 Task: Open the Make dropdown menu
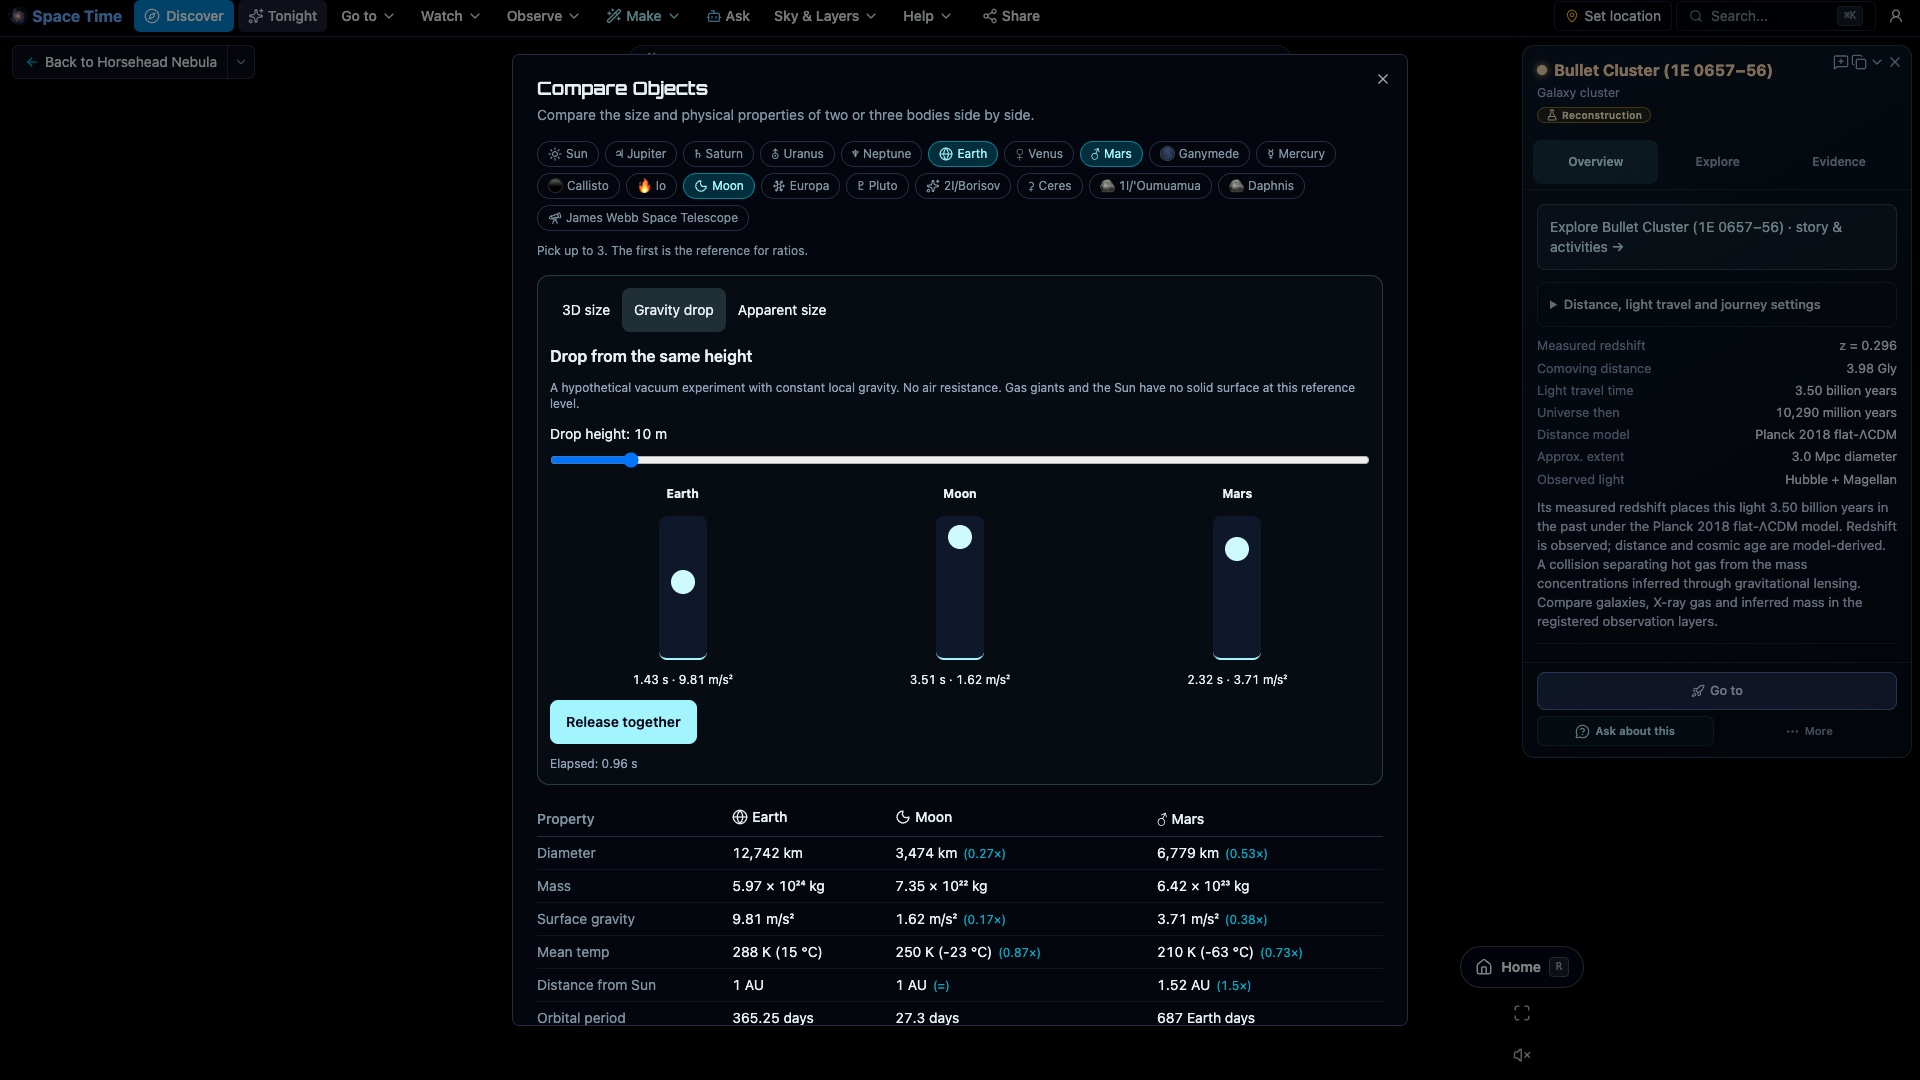[642, 16]
